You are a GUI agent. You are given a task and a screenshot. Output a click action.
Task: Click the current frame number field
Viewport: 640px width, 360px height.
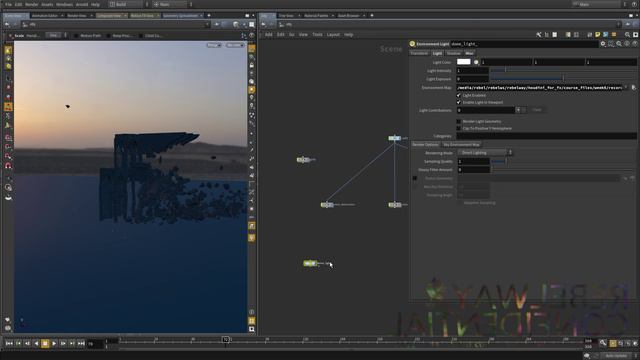coord(95,344)
